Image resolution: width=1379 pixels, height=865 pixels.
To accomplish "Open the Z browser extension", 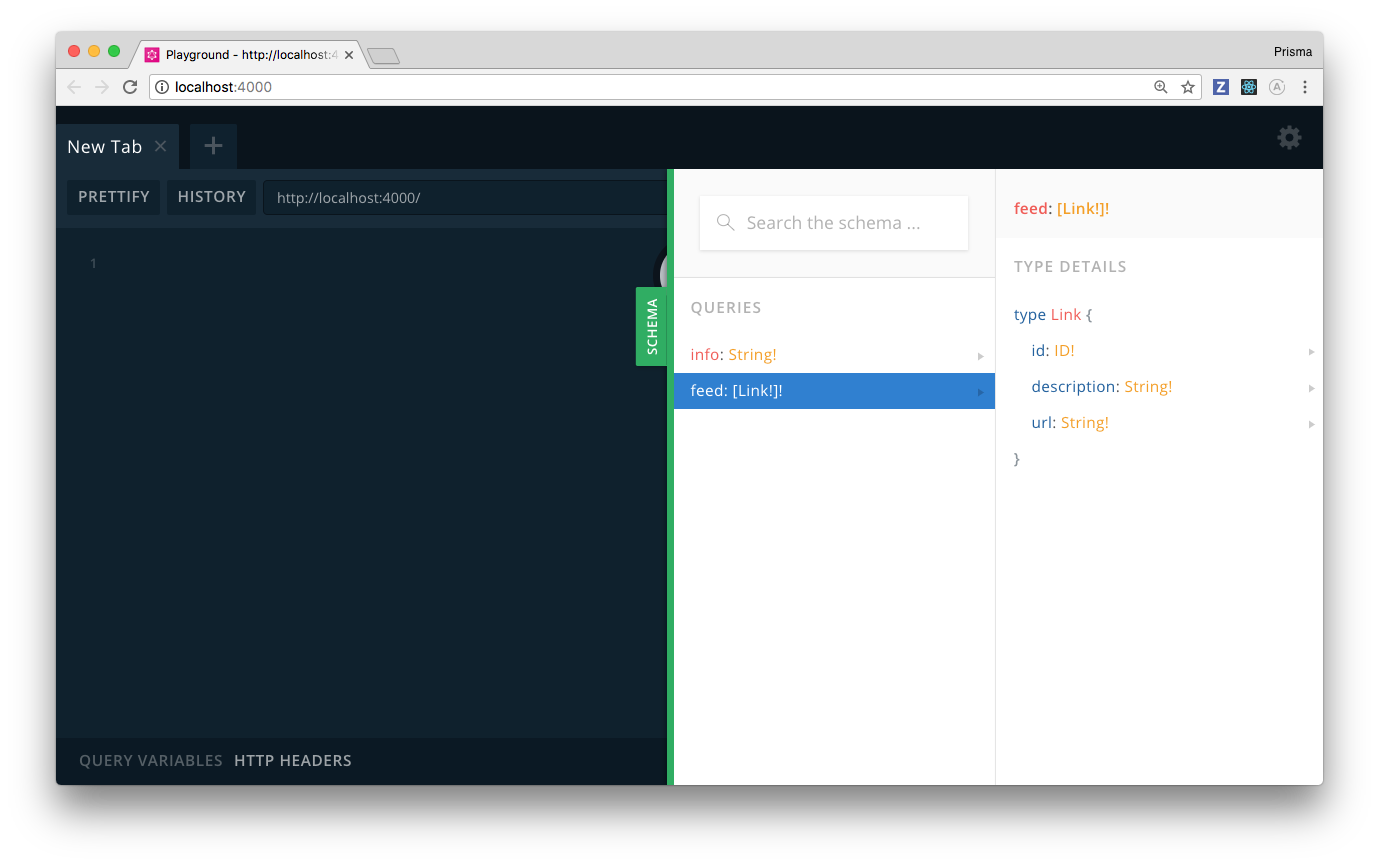I will click(x=1220, y=87).
